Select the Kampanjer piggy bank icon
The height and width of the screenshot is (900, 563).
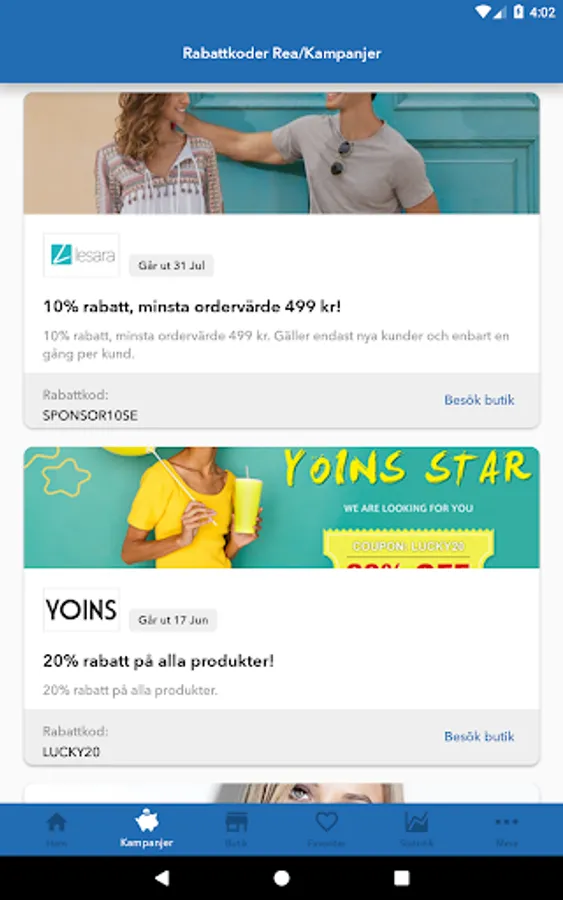click(146, 821)
